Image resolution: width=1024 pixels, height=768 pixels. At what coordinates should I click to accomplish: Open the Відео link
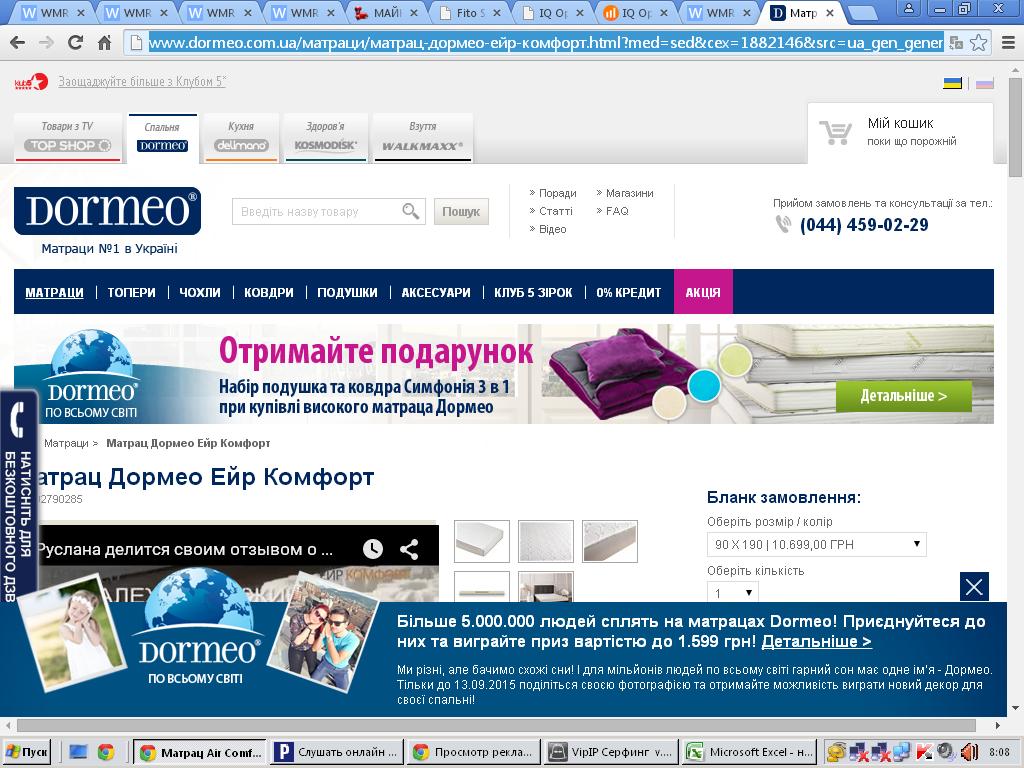[x=552, y=229]
